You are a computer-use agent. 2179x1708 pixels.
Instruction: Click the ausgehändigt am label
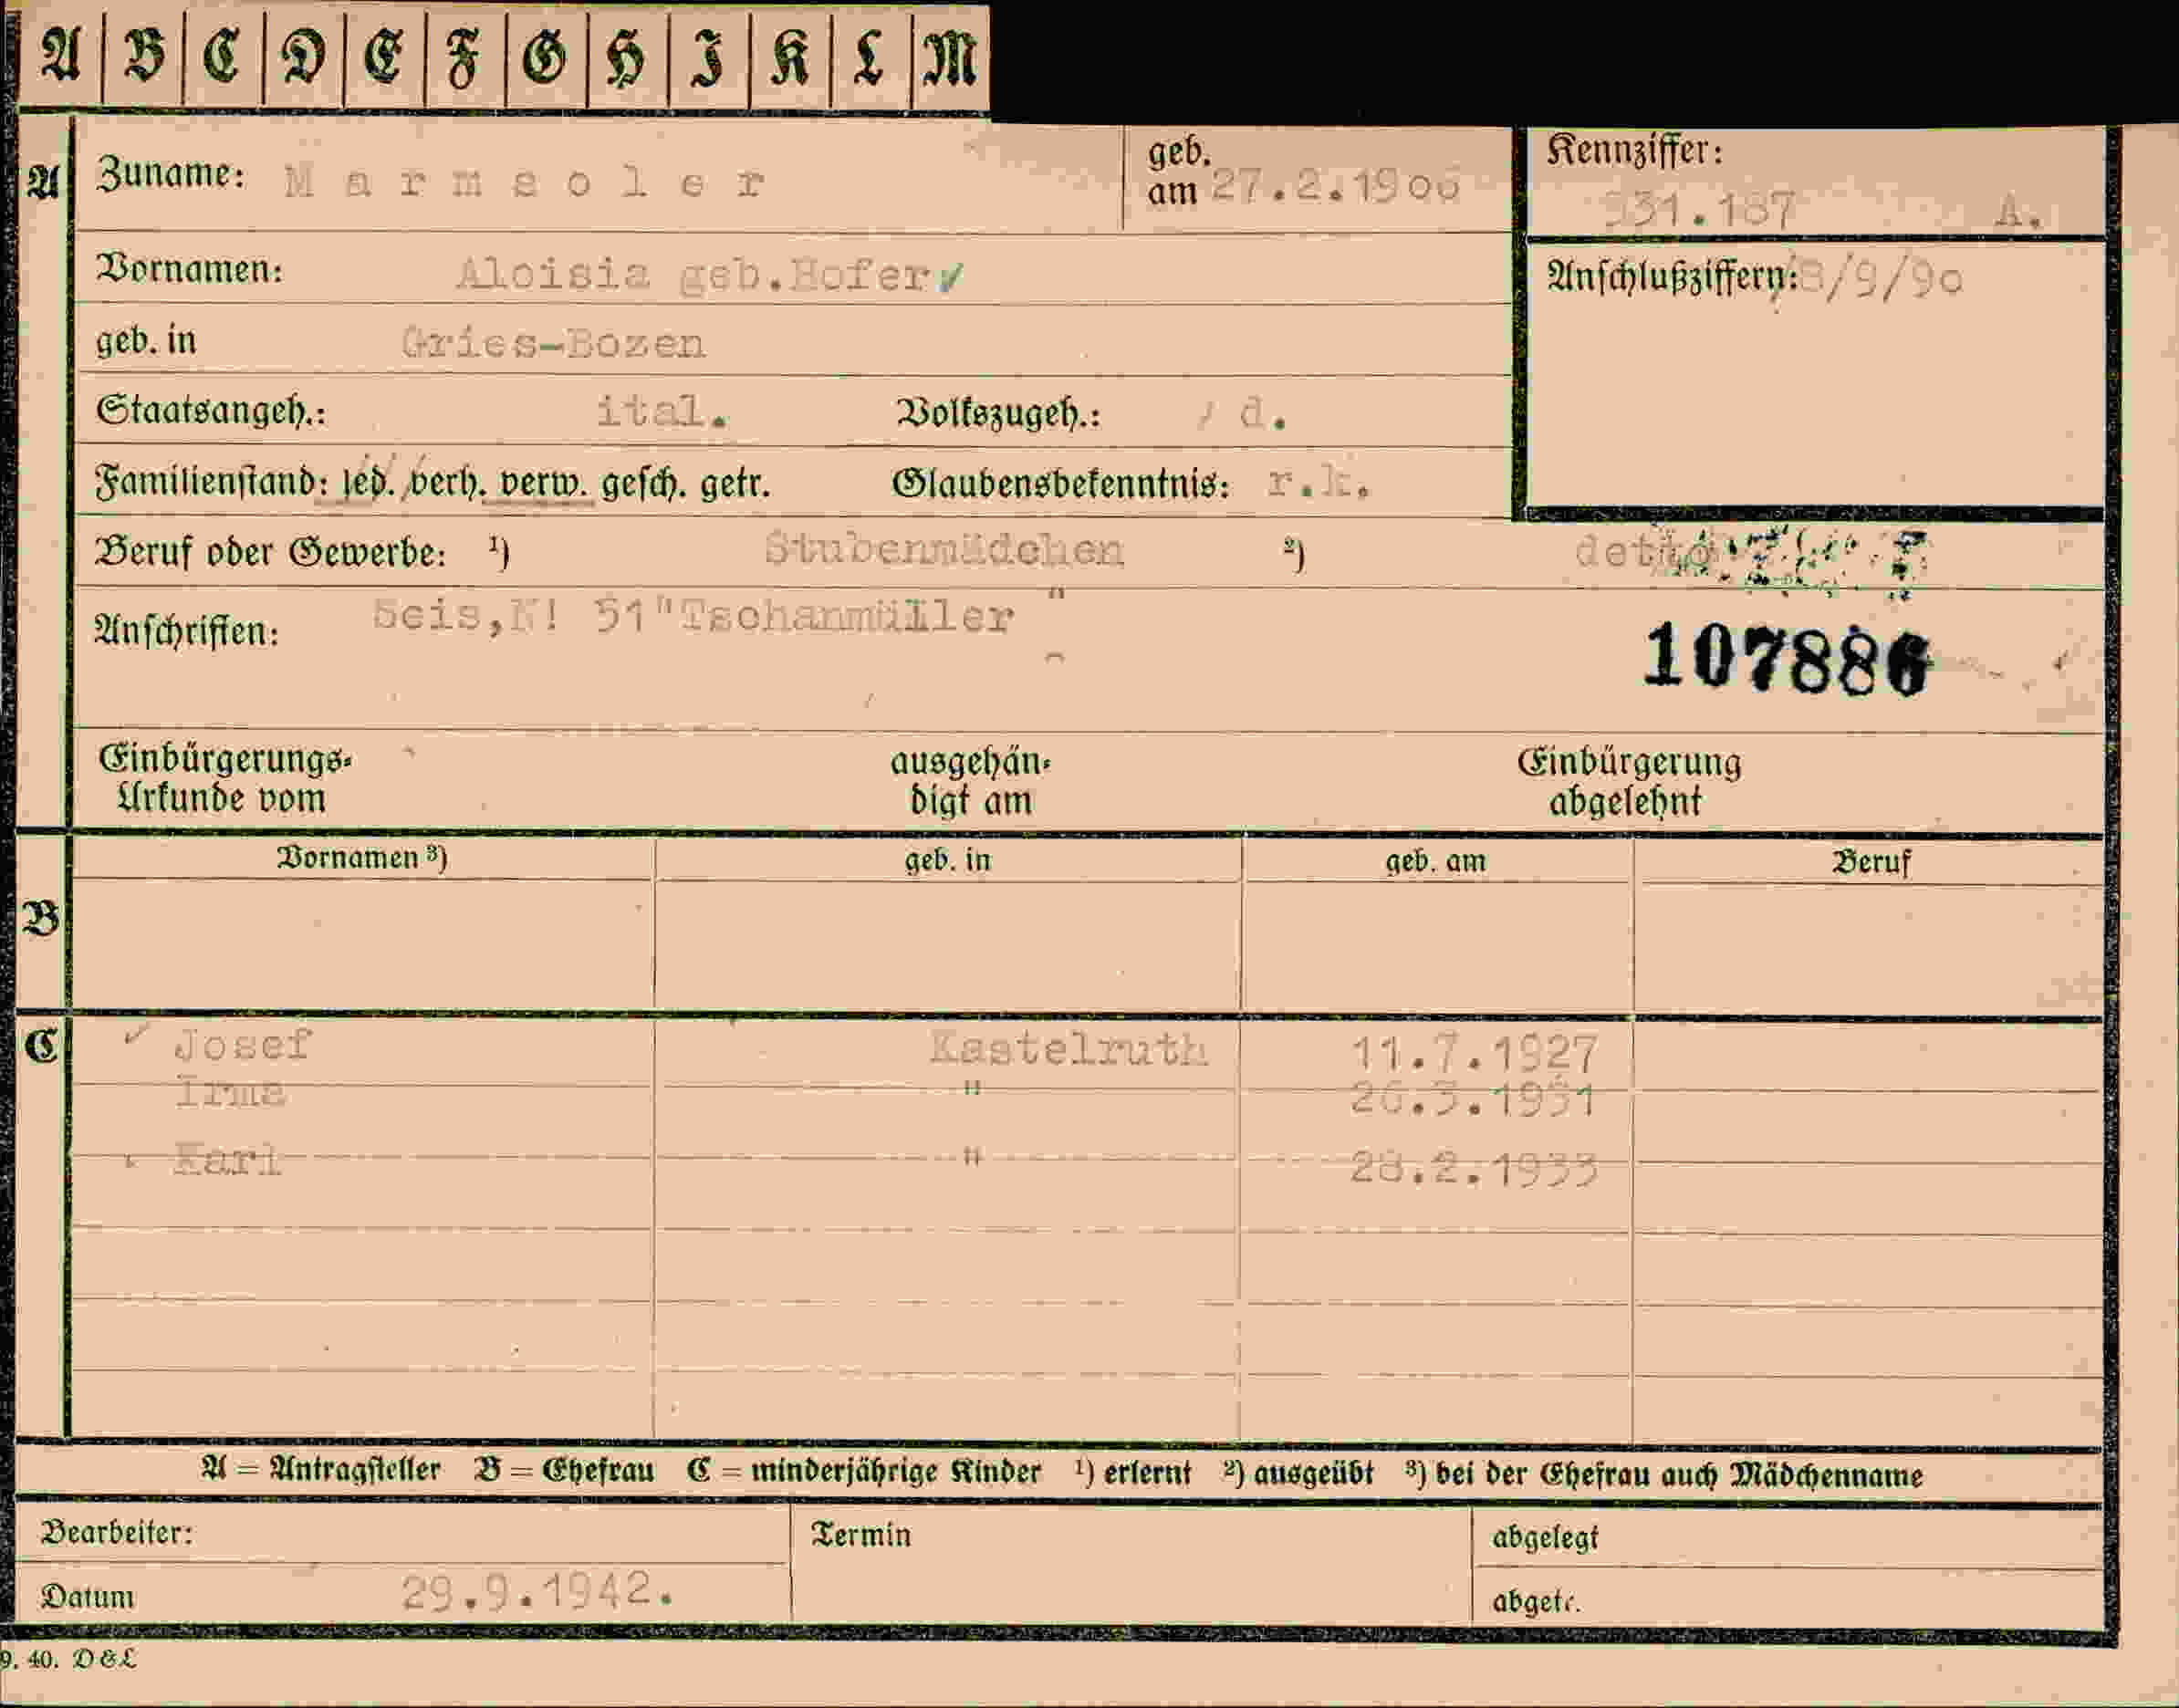(970, 781)
